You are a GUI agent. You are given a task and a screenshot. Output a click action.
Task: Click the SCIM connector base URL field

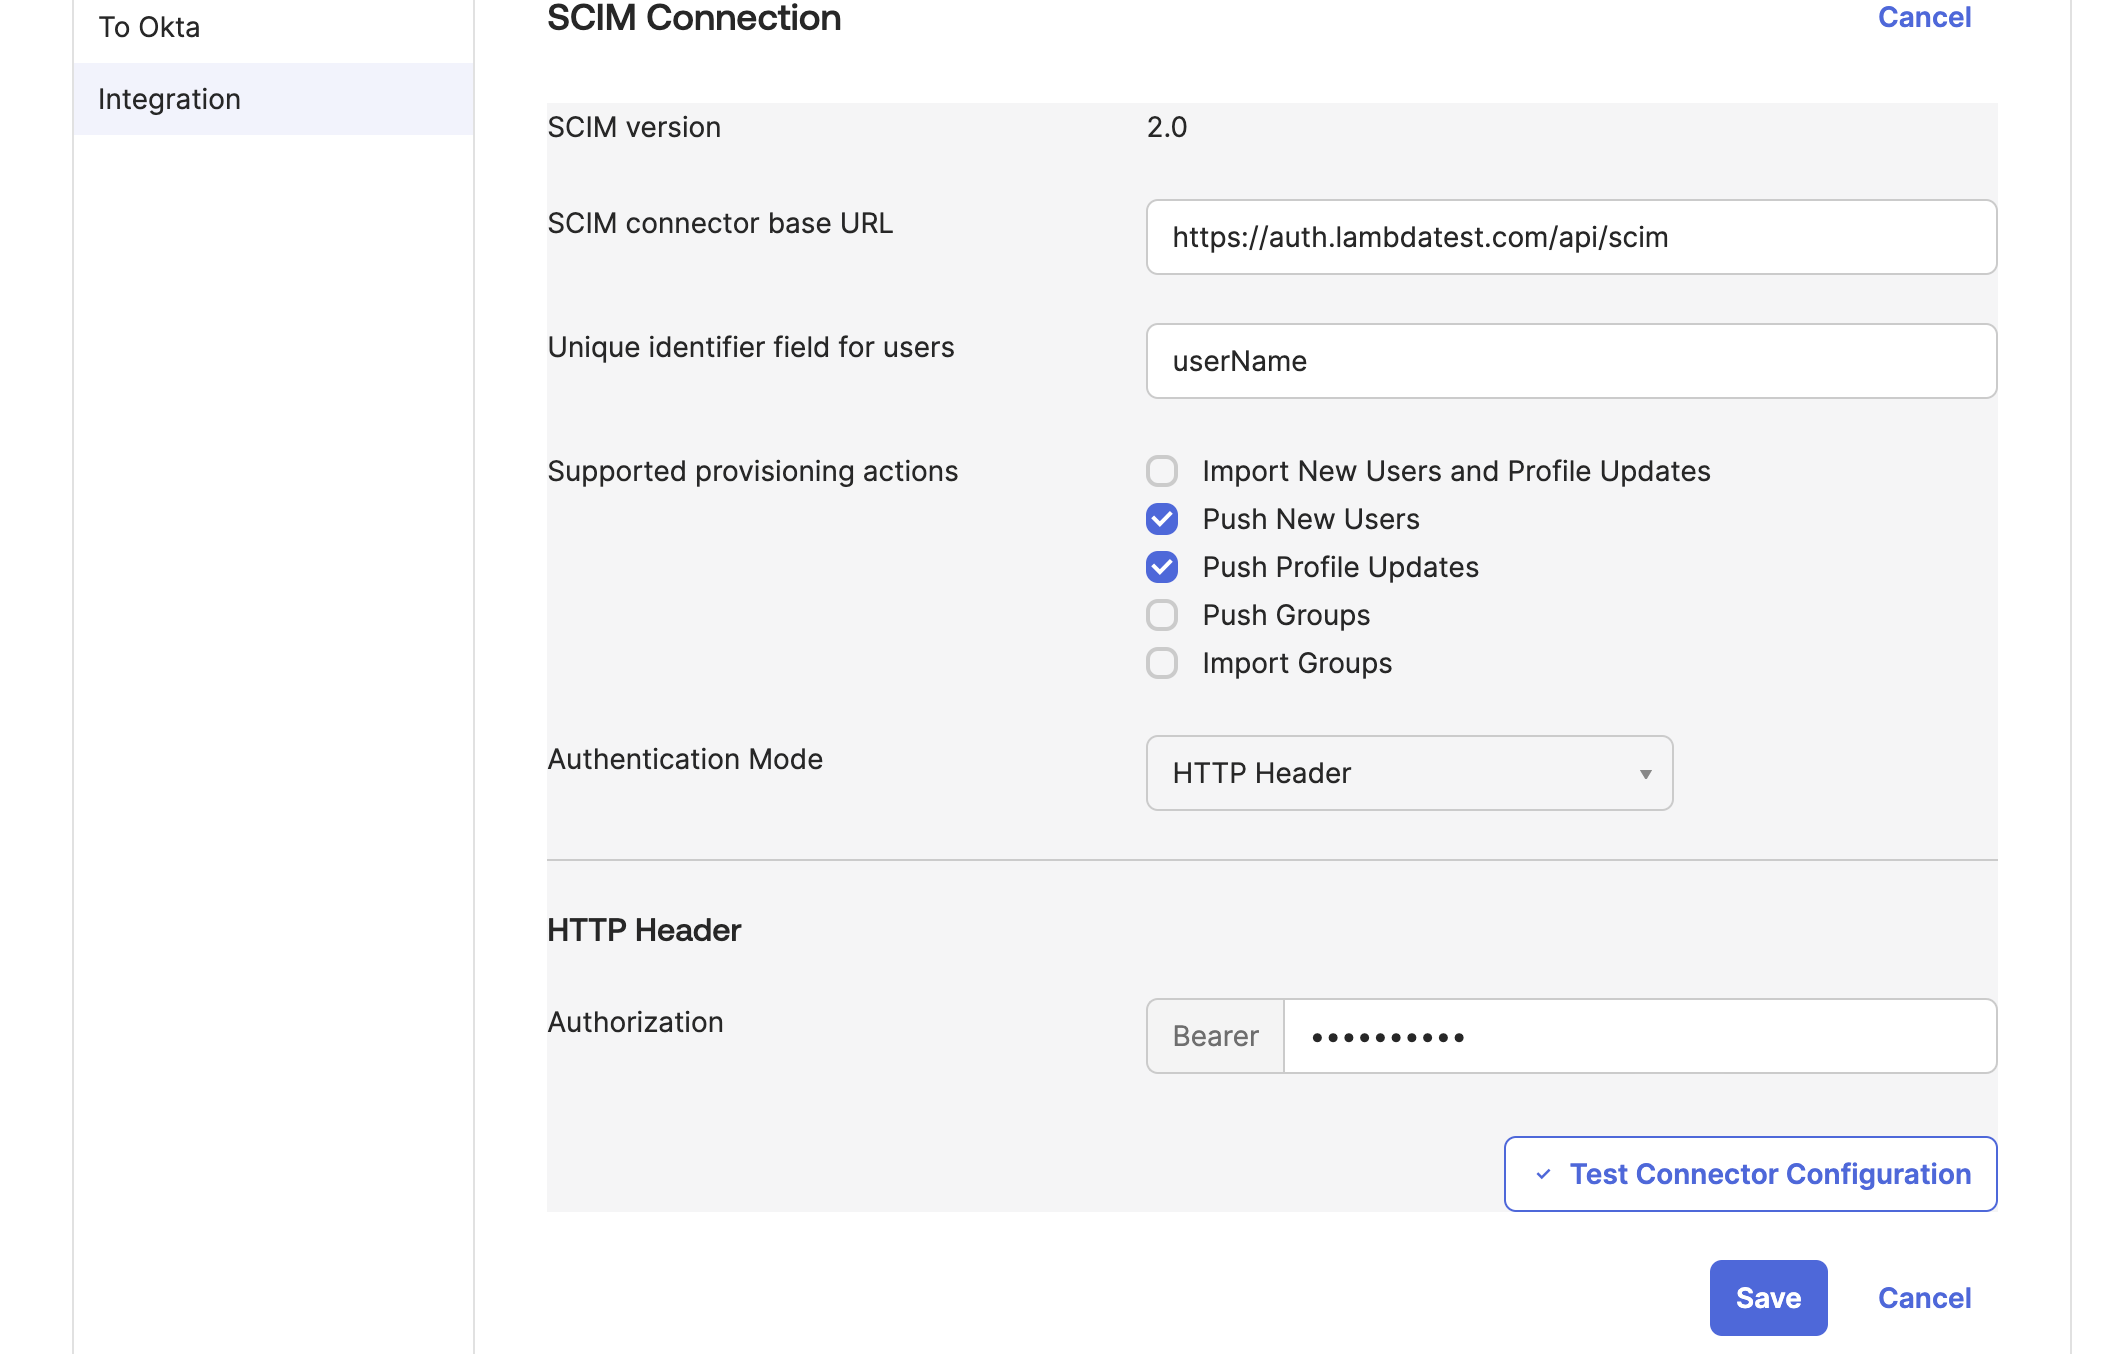click(x=1570, y=237)
